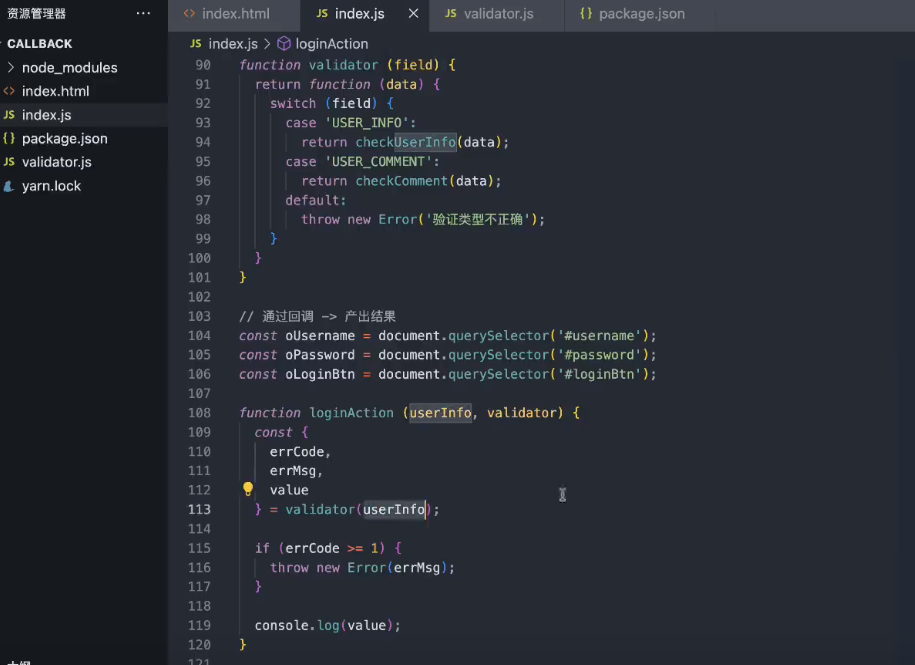The width and height of the screenshot is (915, 665).
Task: Click the JS icon beside index.js in the explorer
Action: (9, 115)
